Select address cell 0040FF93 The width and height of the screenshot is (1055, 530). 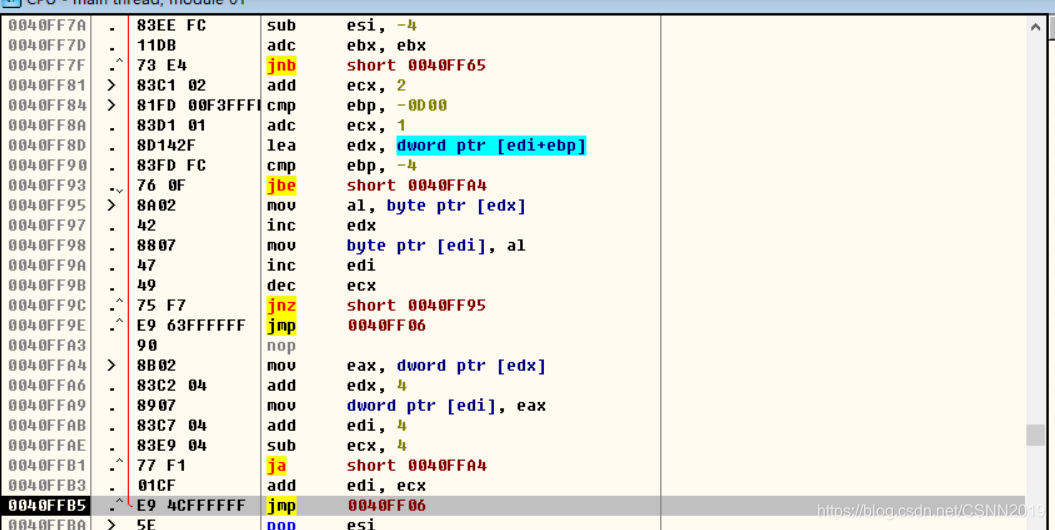point(47,186)
